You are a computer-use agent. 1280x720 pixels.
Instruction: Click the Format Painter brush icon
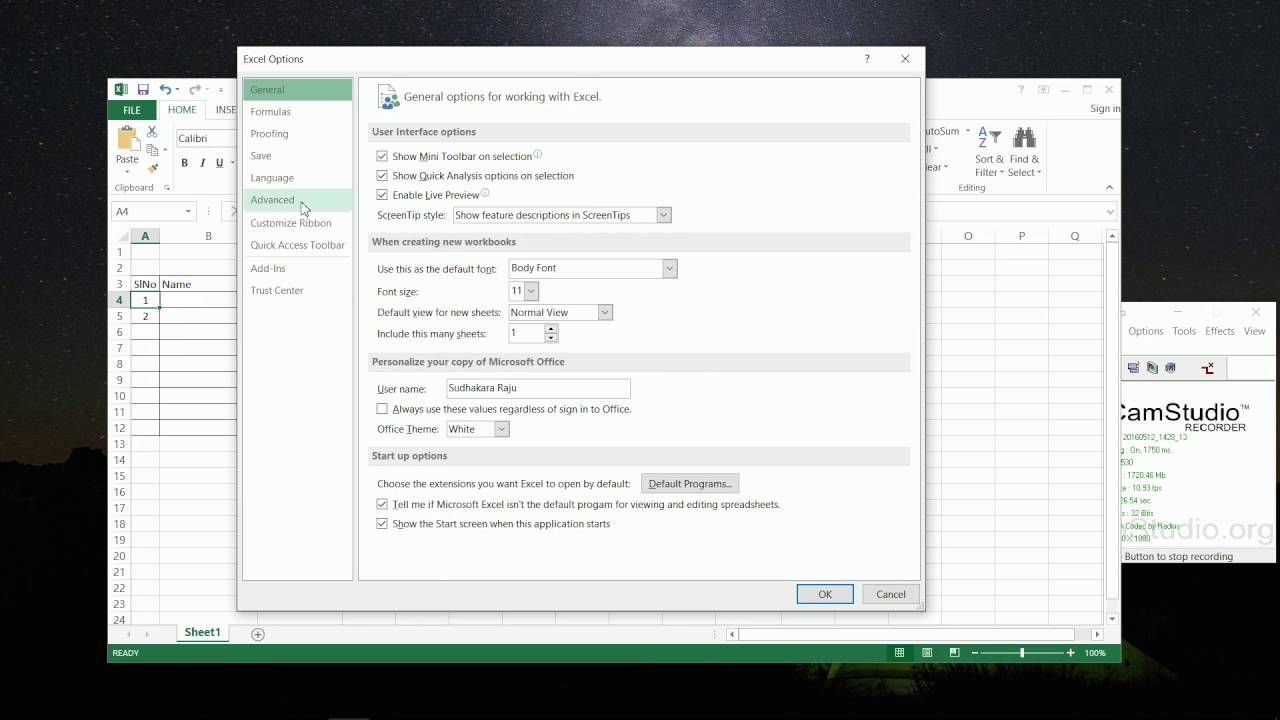(152, 168)
